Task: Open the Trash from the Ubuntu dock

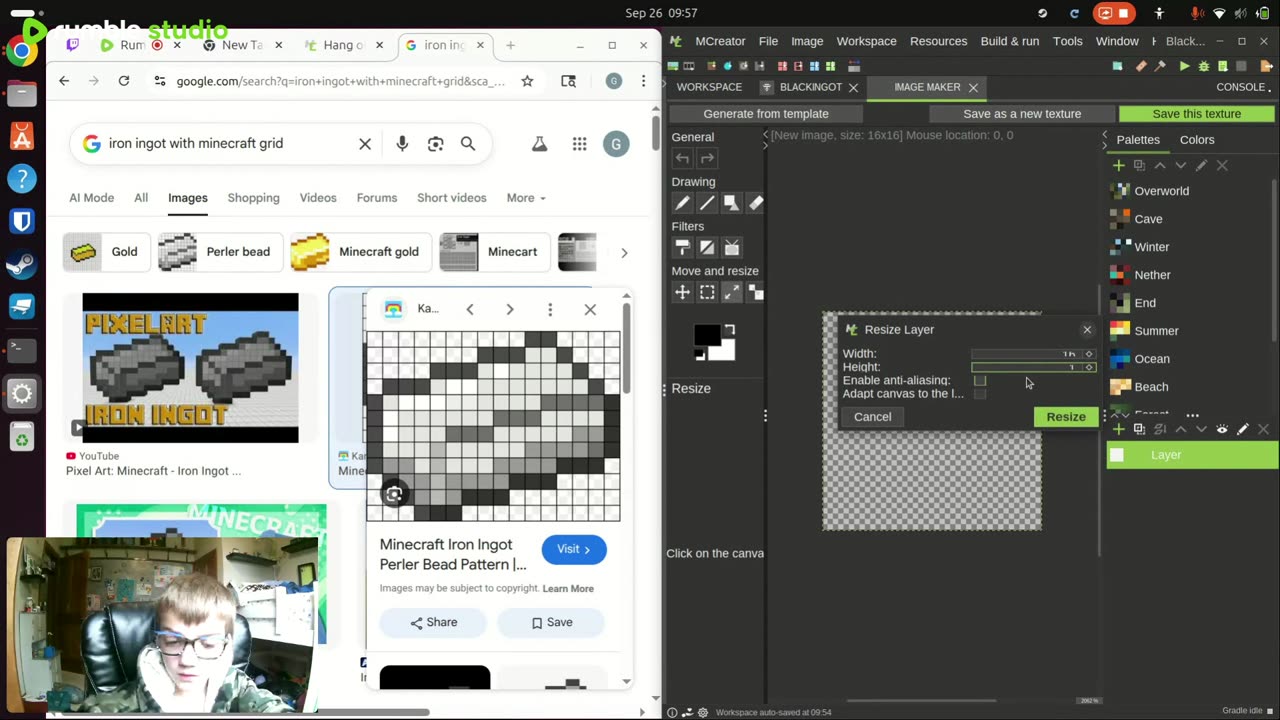Action: 22,437
